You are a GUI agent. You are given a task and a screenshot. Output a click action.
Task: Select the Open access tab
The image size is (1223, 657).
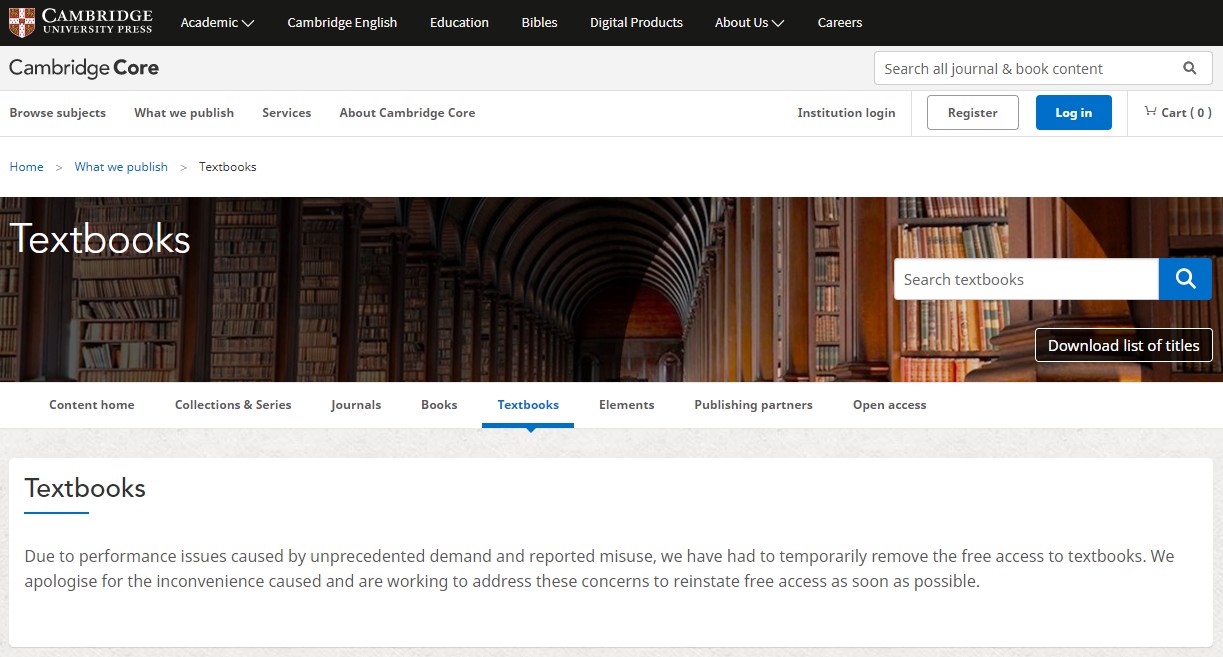(x=889, y=405)
